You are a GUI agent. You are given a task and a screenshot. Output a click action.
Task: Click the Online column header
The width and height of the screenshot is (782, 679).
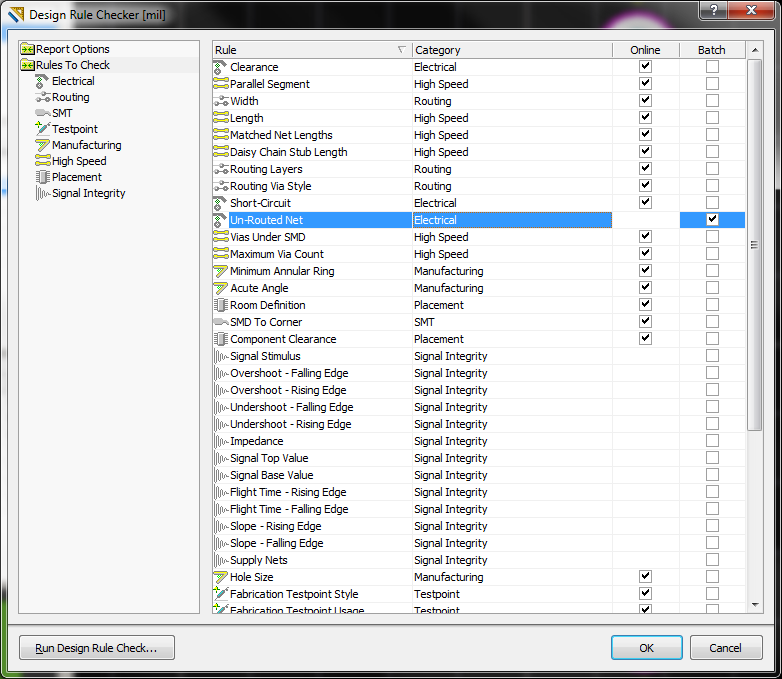tap(645, 50)
